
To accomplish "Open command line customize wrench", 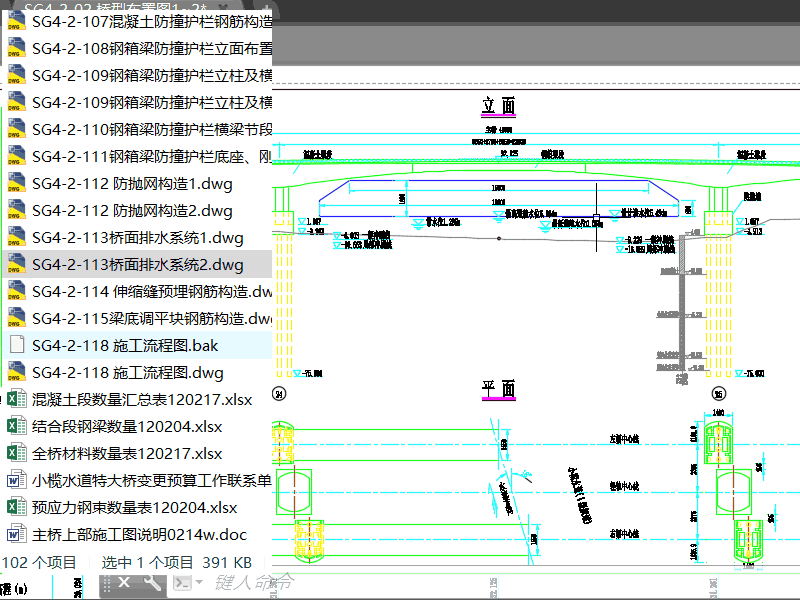I will coord(153,582).
